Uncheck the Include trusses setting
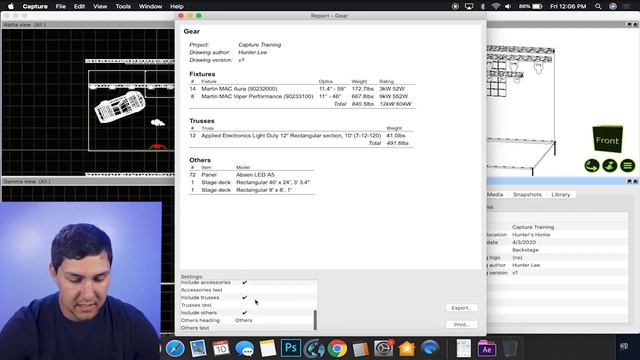Image resolution: width=640 pixels, height=360 pixels. click(244, 298)
